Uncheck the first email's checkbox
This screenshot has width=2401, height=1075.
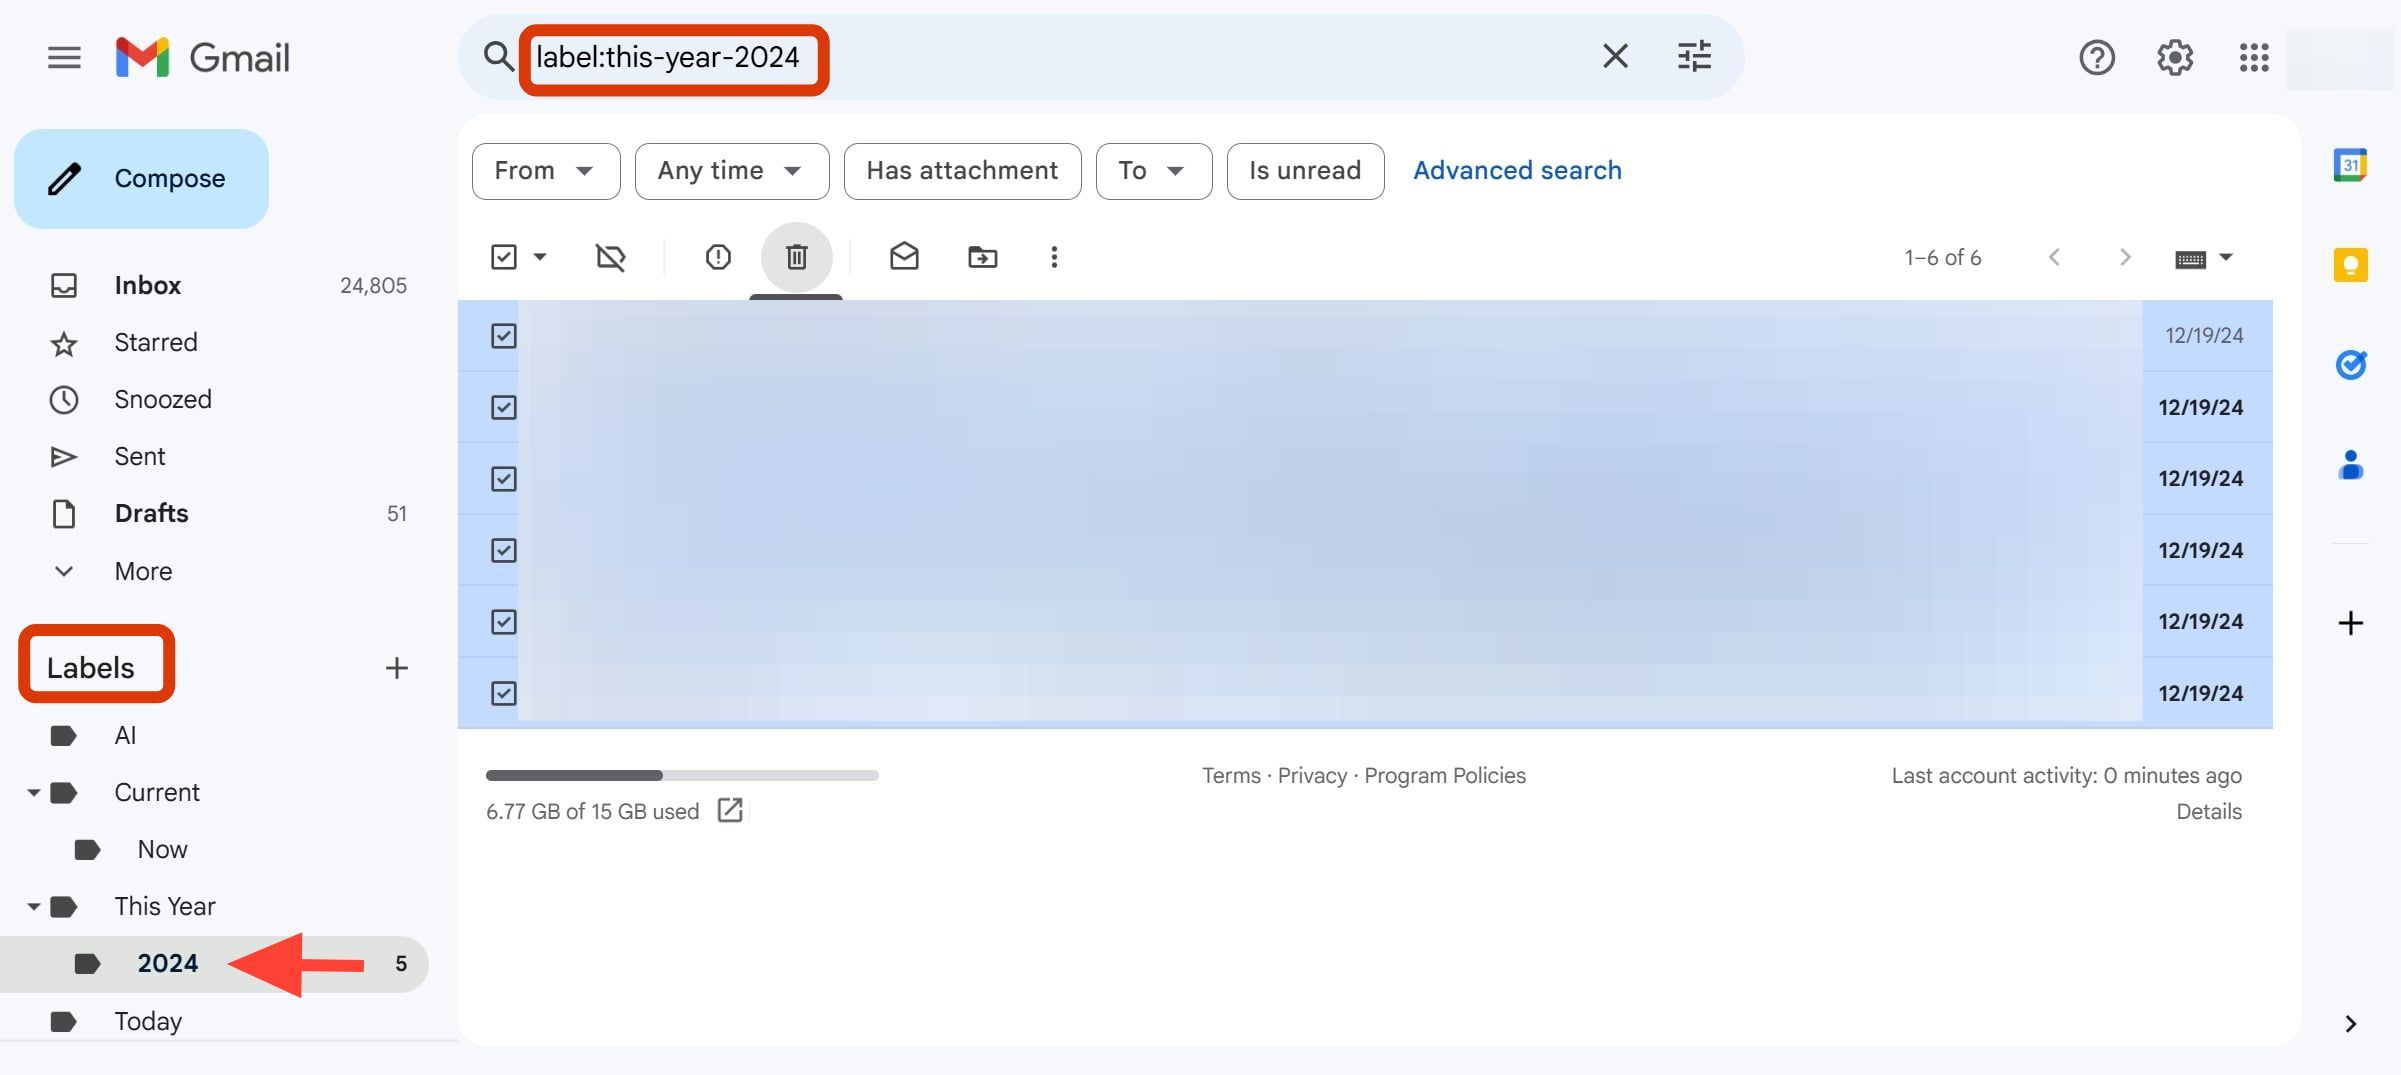pos(504,336)
